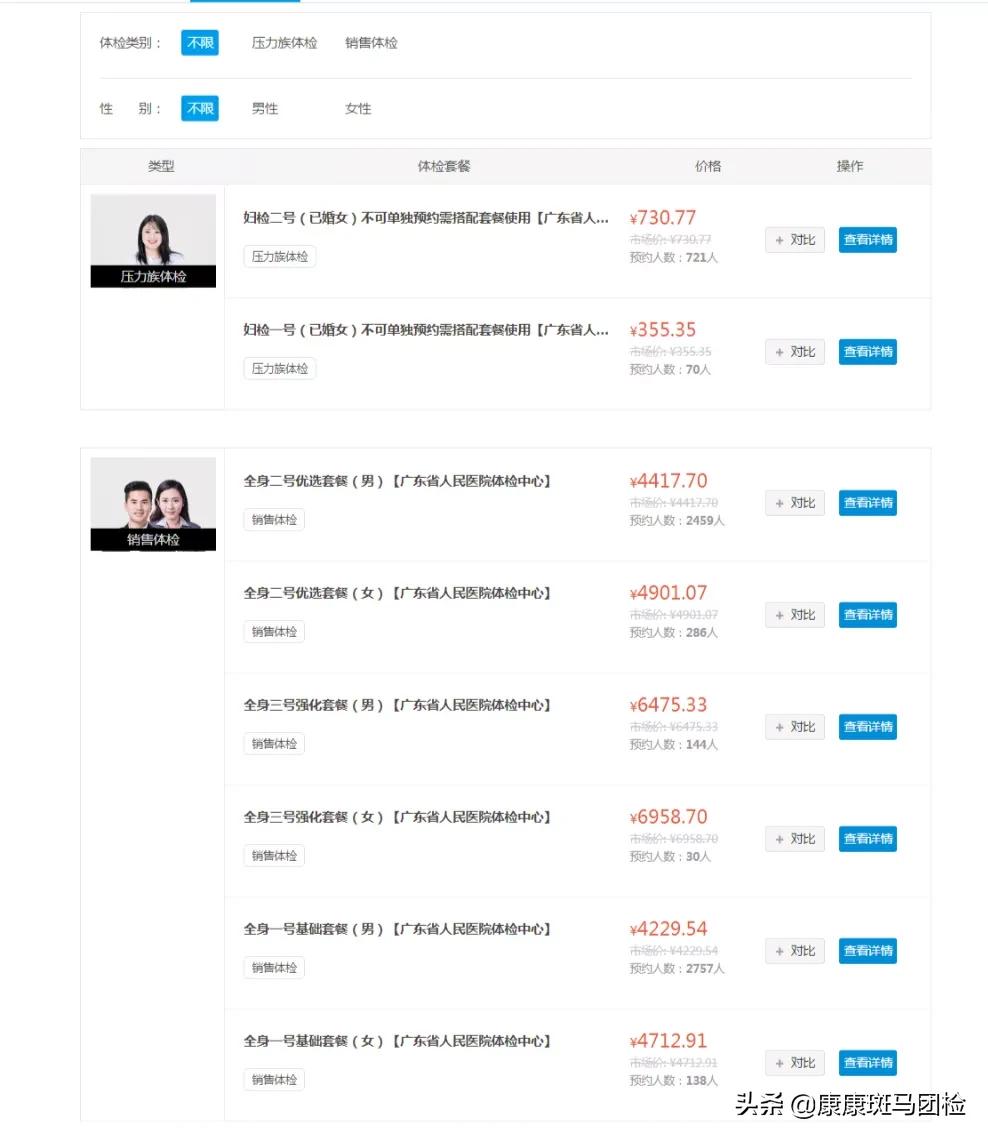Add 全身三号强化套餐（男）to 对比 comparison
The height and width of the screenshot is (1139, 988).
click(794, 727)
